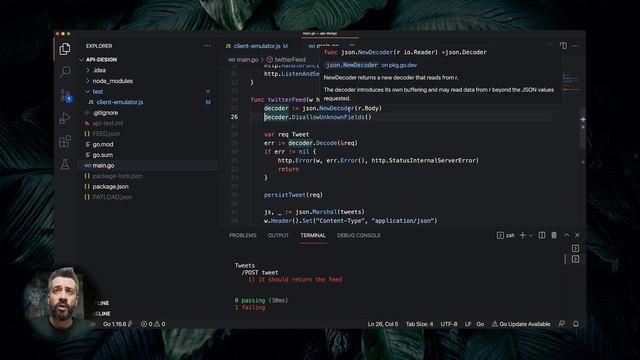Image resolution: width=640 pixels, height=360 pixels.
Task: Open api-test.iml in the file tree
Action: pyautogui.click(x=107, y=123)
